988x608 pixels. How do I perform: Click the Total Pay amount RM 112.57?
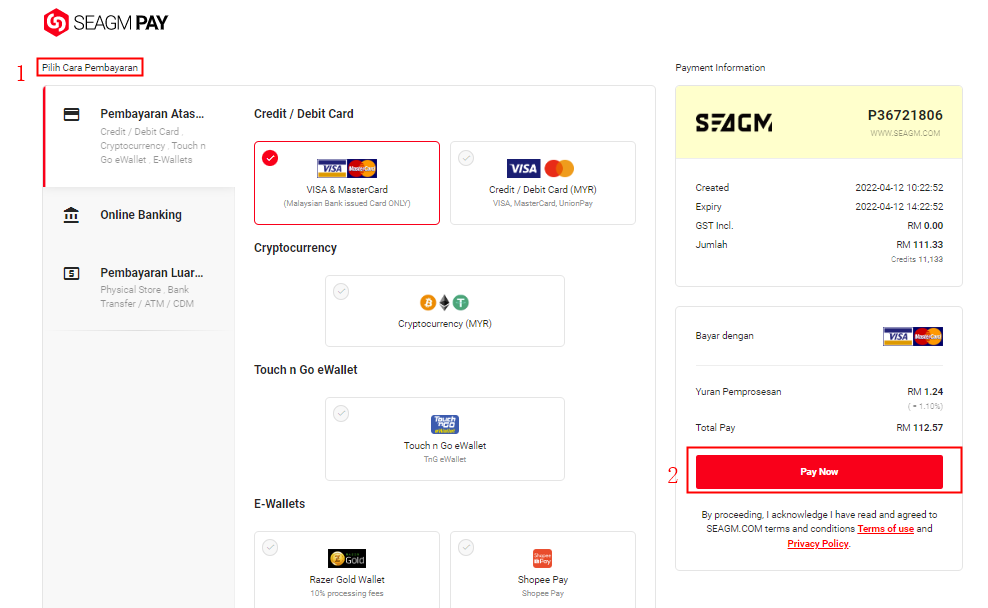click(x=919, y=428)
